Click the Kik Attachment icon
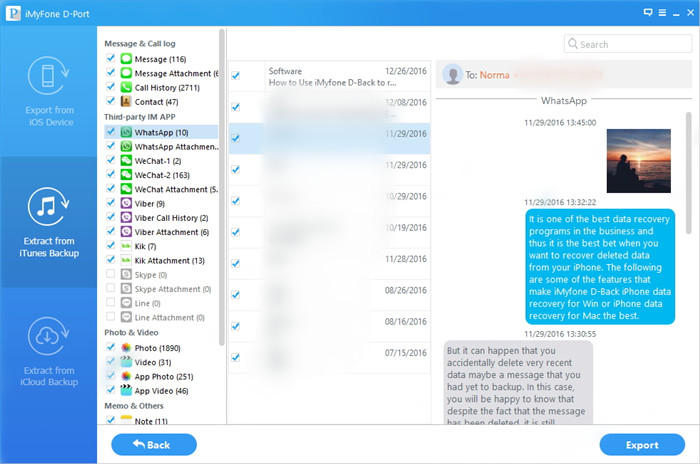 tap(126, 260)
